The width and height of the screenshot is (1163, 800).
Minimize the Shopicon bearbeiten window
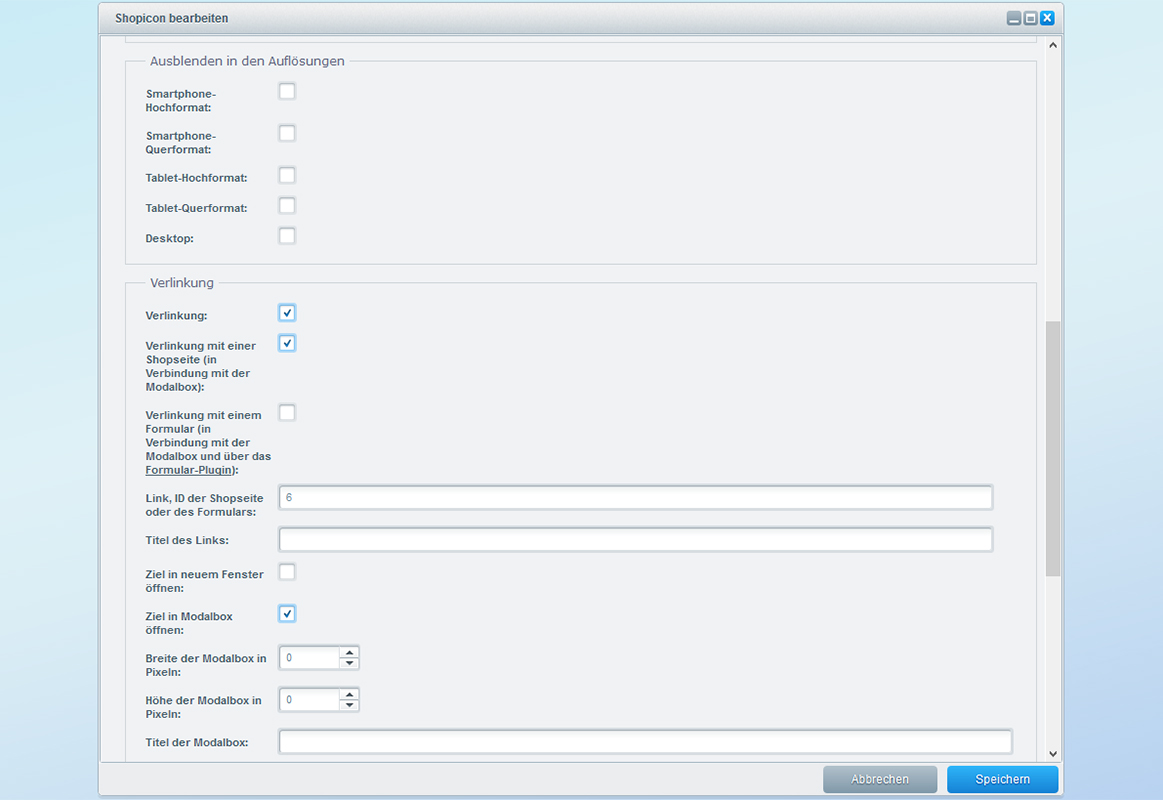coord(1013,19)
